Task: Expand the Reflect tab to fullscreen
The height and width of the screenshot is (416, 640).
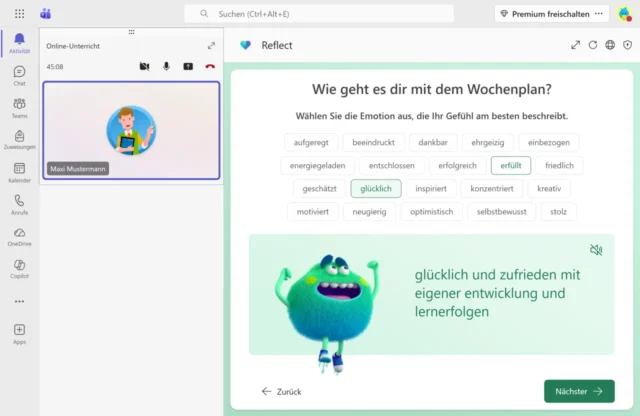Action: pos(576,45)
